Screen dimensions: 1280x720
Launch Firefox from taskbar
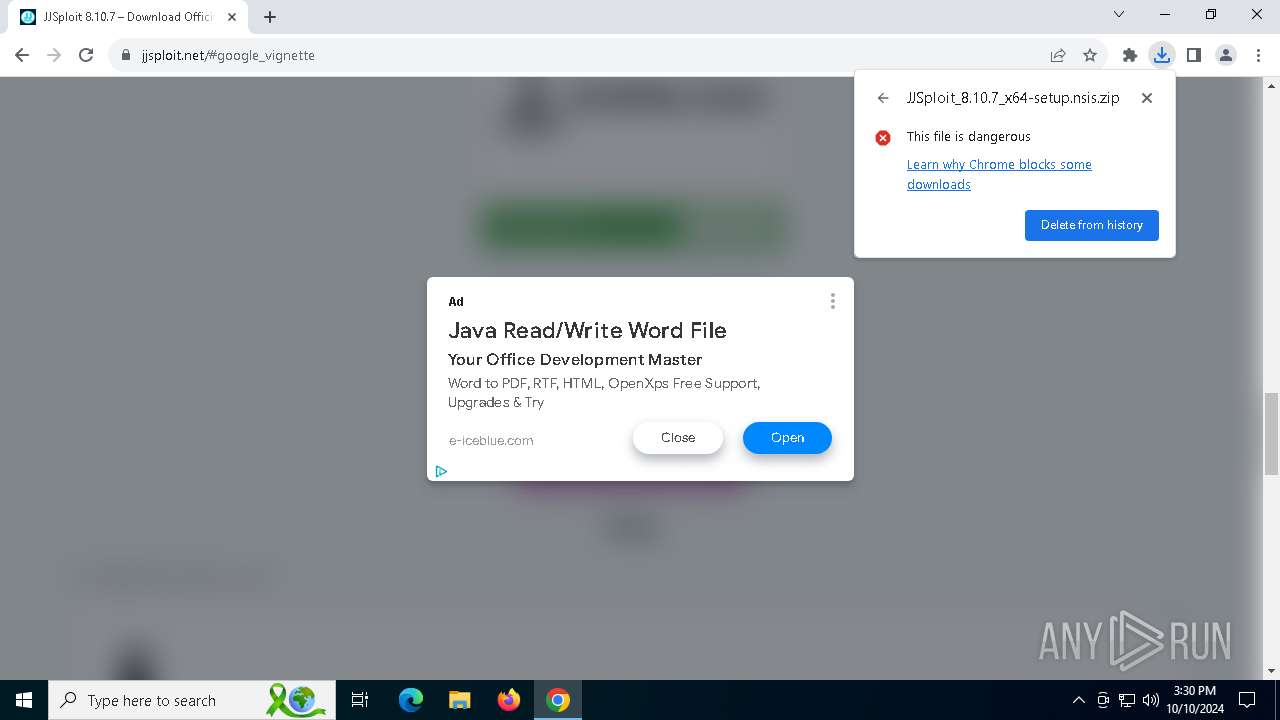509,700
